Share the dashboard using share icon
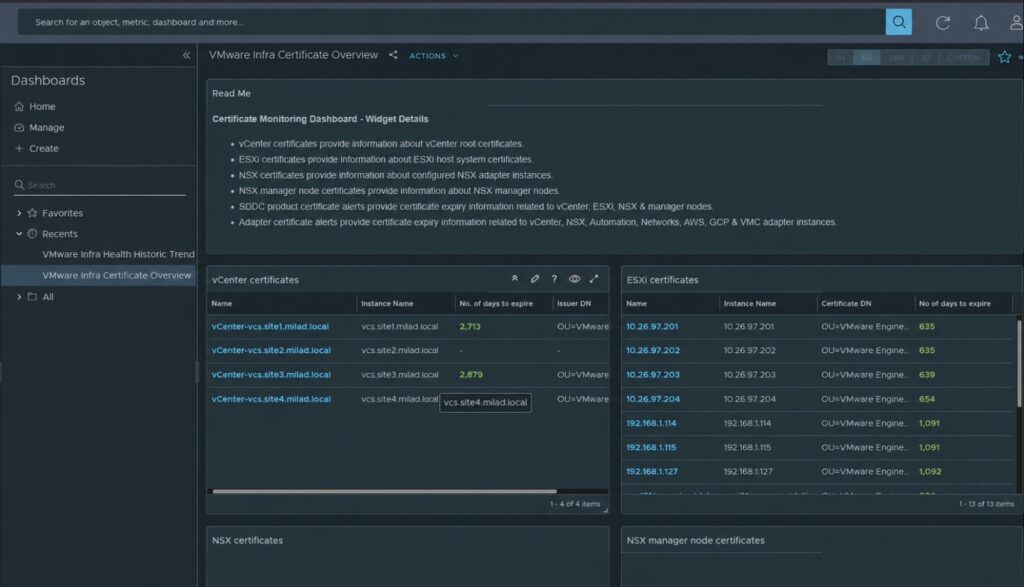 tap(392, 56)
